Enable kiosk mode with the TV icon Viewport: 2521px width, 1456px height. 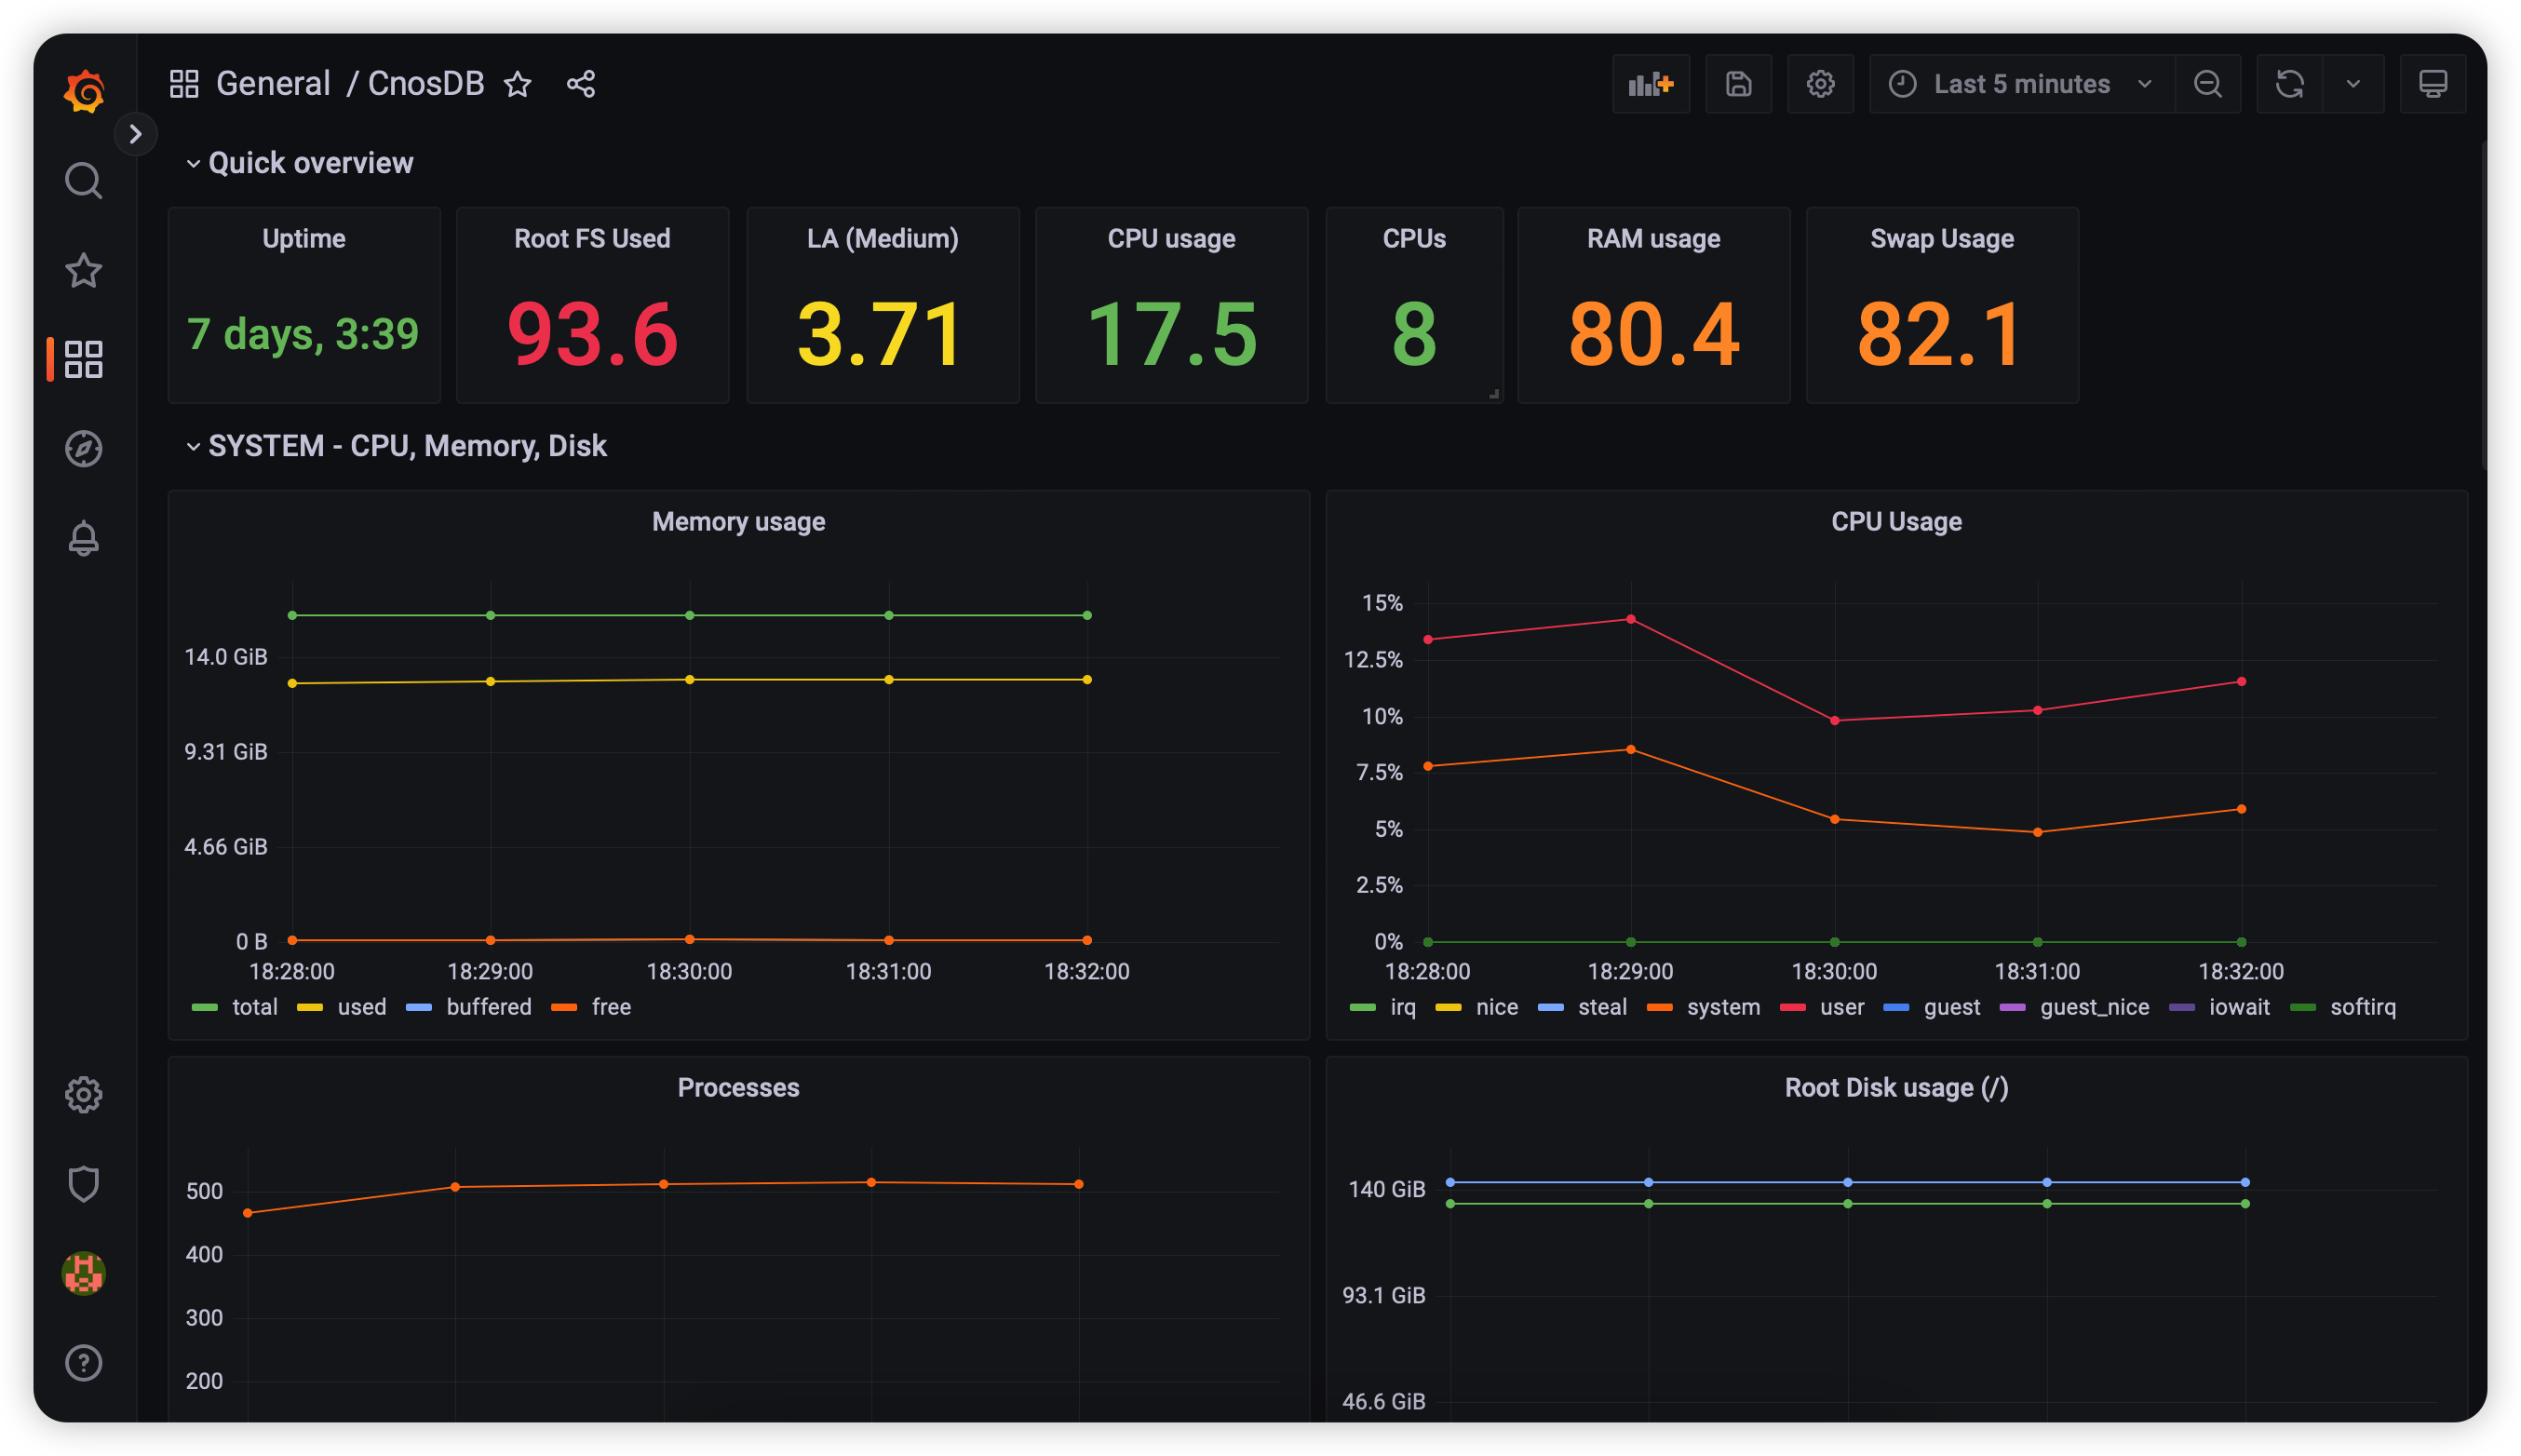[2433, 84]
